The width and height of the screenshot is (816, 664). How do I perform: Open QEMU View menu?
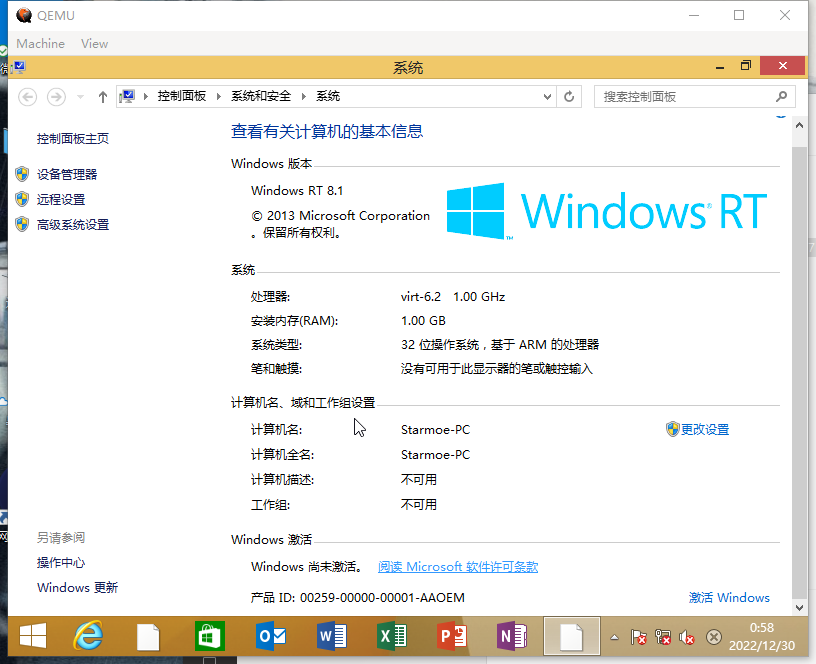[x=94, y=44]
